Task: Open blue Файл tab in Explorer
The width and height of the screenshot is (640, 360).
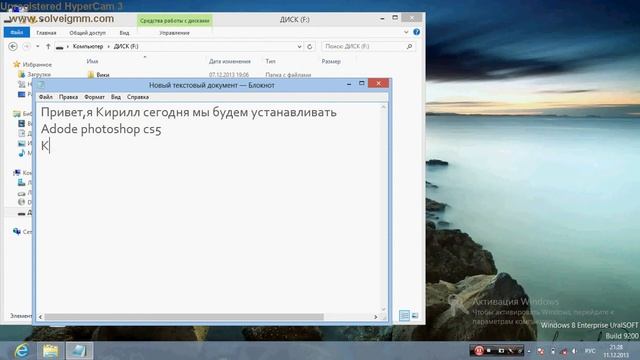Action: point(17,32)
